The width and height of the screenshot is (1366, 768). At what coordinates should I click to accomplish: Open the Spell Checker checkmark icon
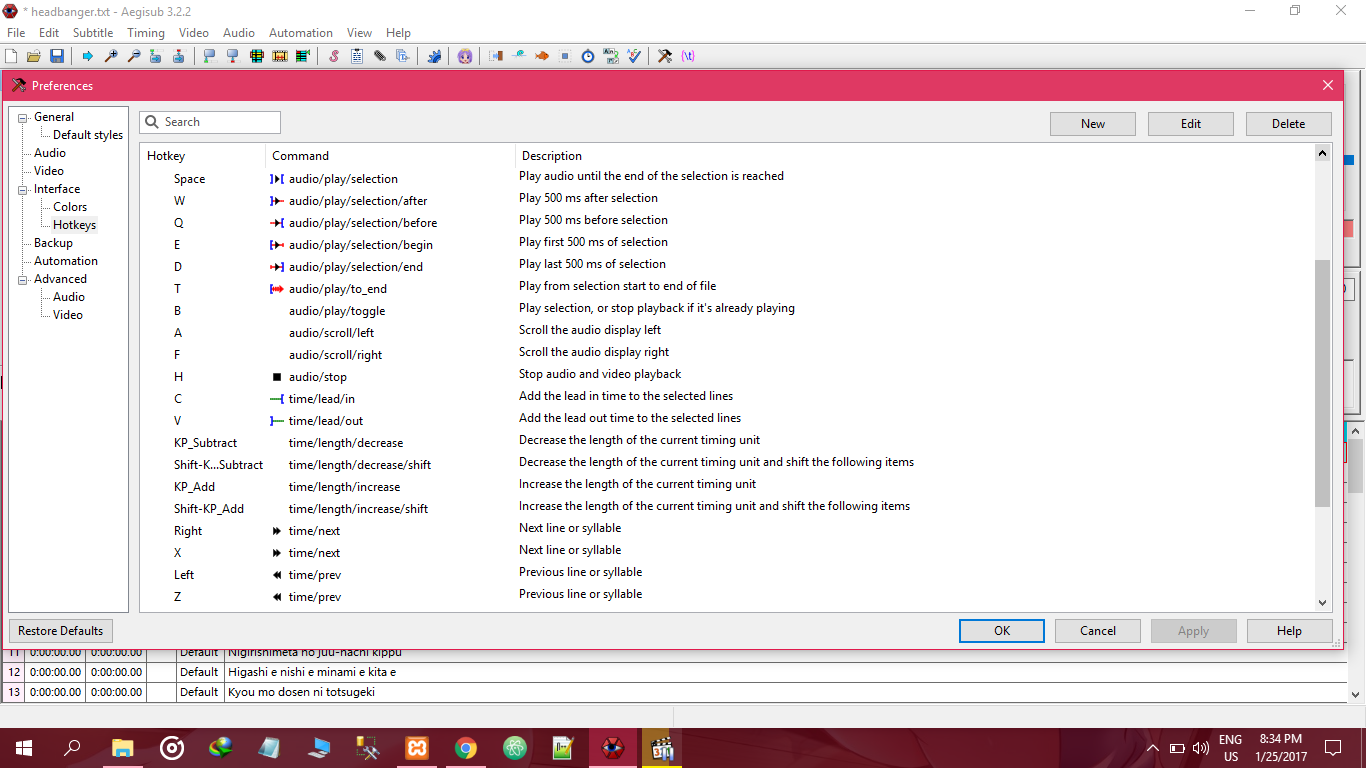pyautogui.click(x=634, y=56)
